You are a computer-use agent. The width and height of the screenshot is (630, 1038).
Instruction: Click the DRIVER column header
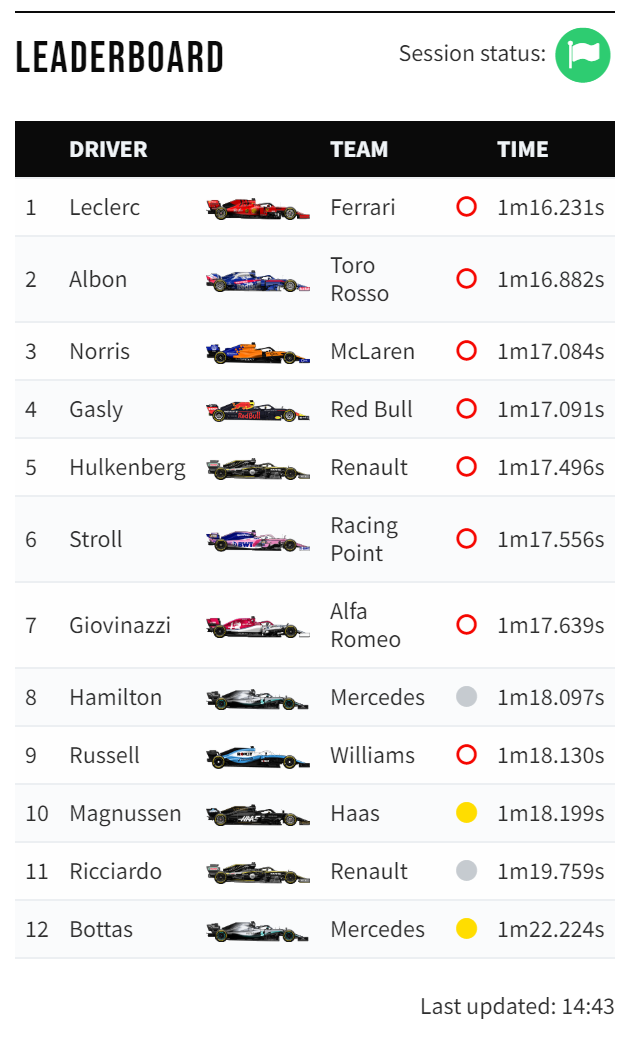[x=109, y=150]
